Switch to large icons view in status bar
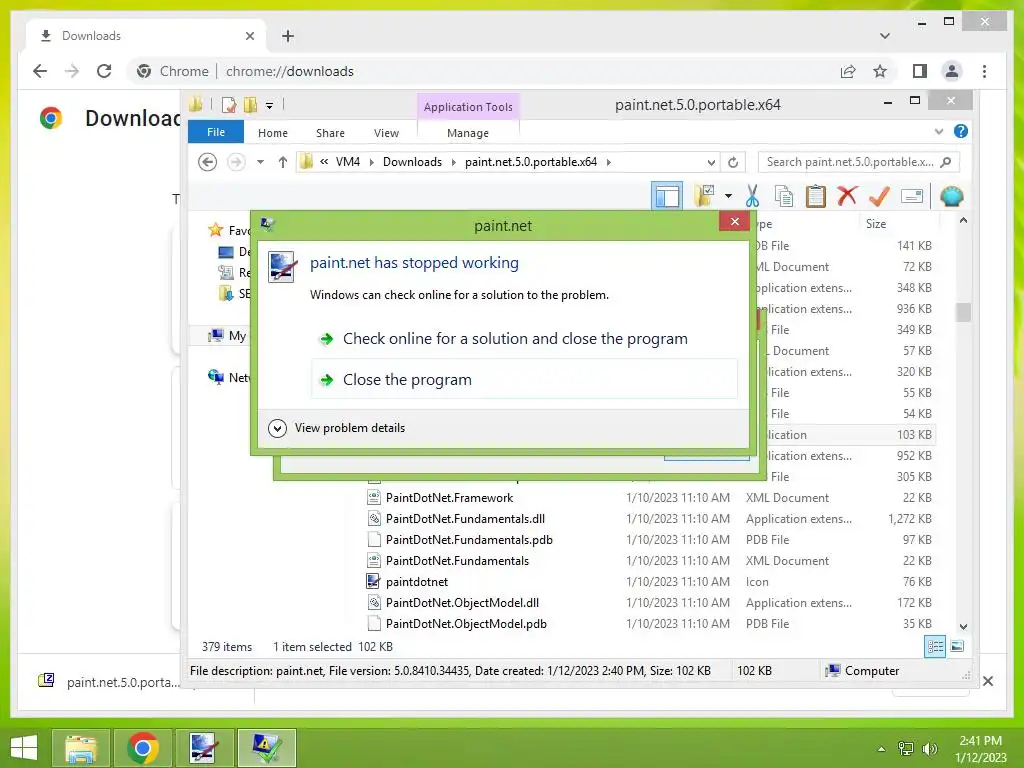This screenshot has height=768, width=1024. (x=957, y=647)
